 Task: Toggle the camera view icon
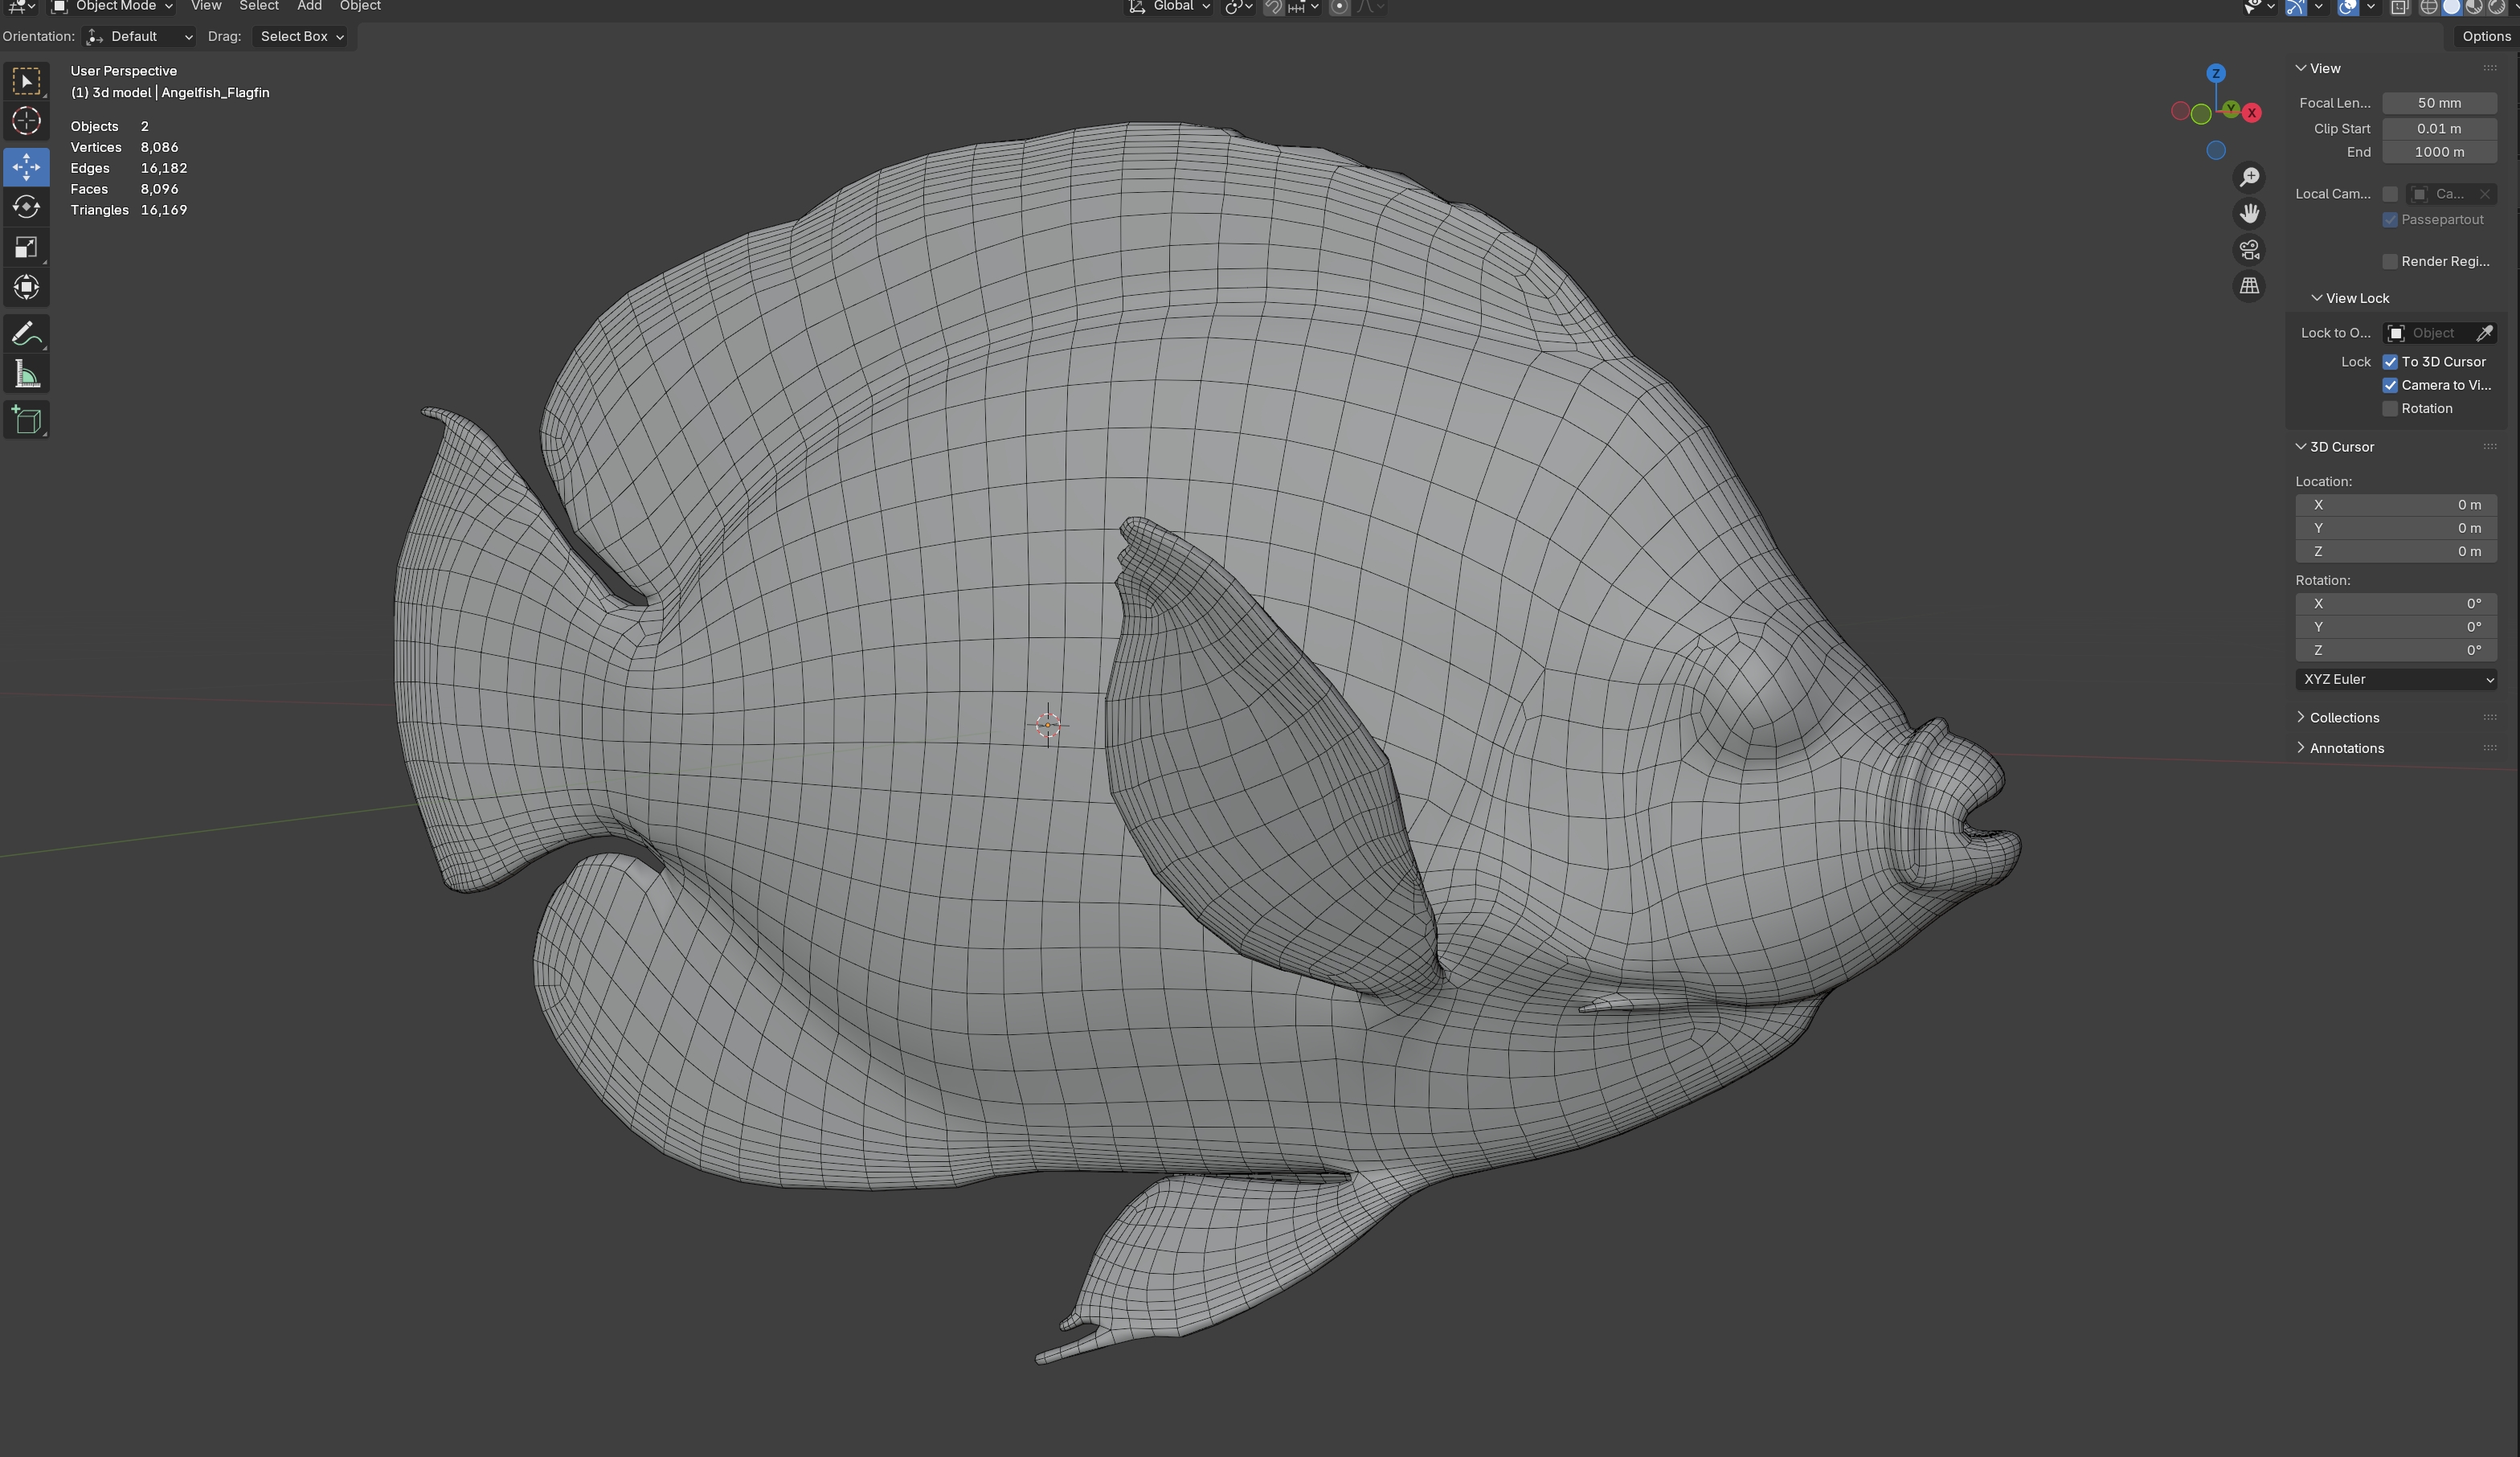2249,249
